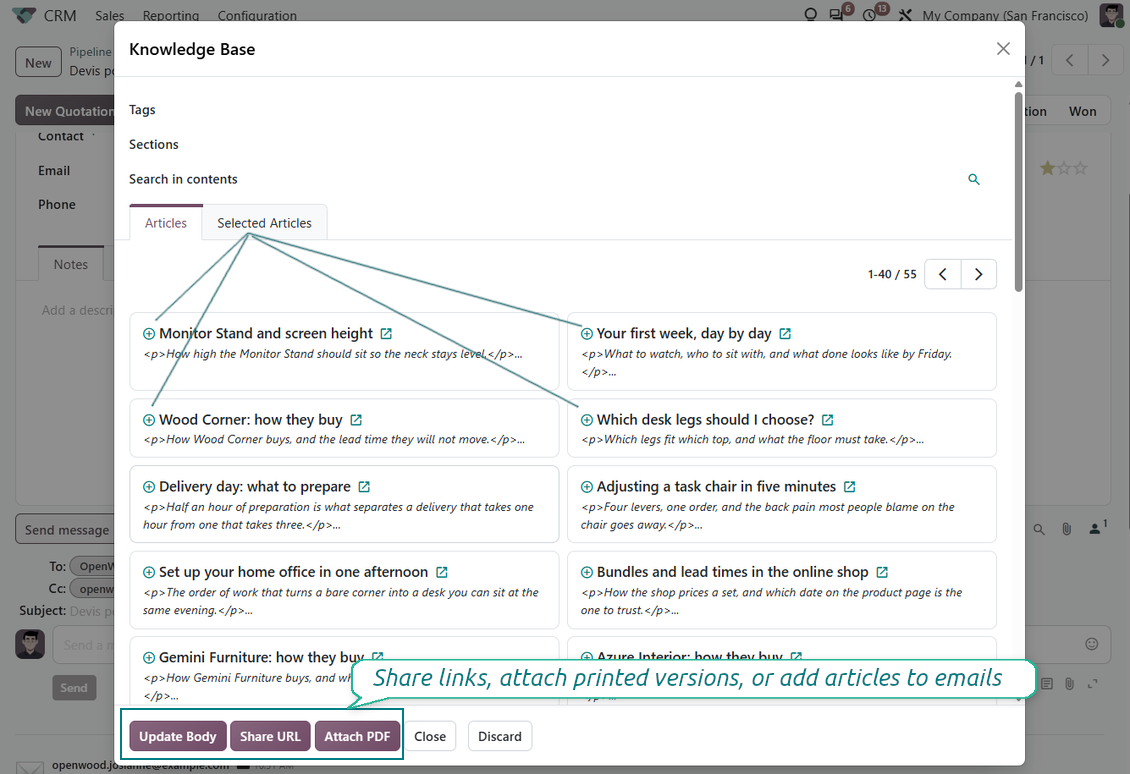
Task: Add Bundles and lead times article
Action: coord(587,572)
